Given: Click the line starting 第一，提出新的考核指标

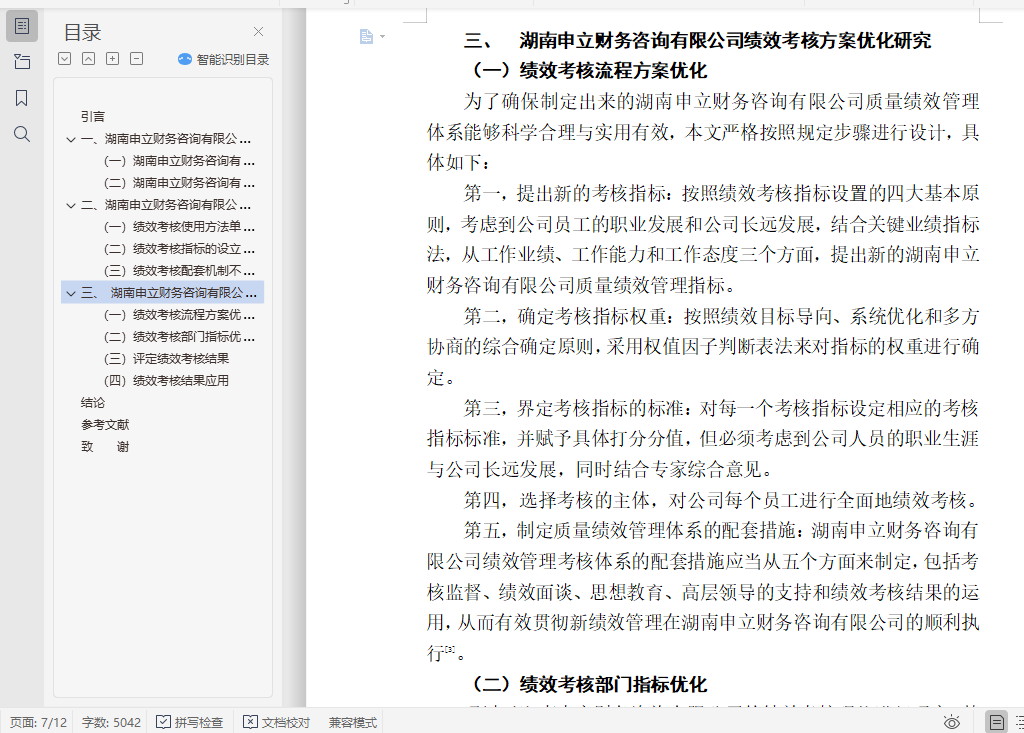Looking at the screenshot, I should (x=722, y=193).
